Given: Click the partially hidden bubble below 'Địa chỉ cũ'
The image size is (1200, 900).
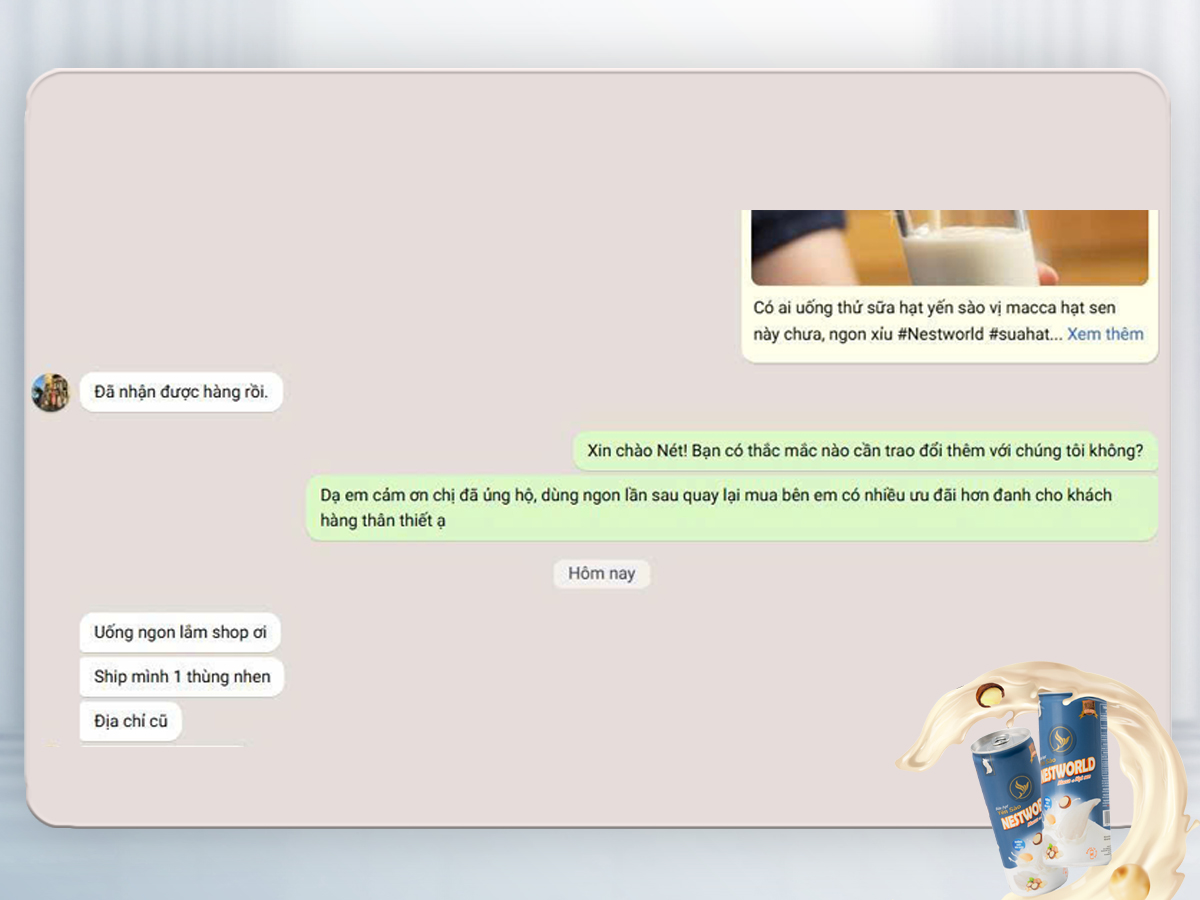Looking at the screenshot, I should coord(160,744).
